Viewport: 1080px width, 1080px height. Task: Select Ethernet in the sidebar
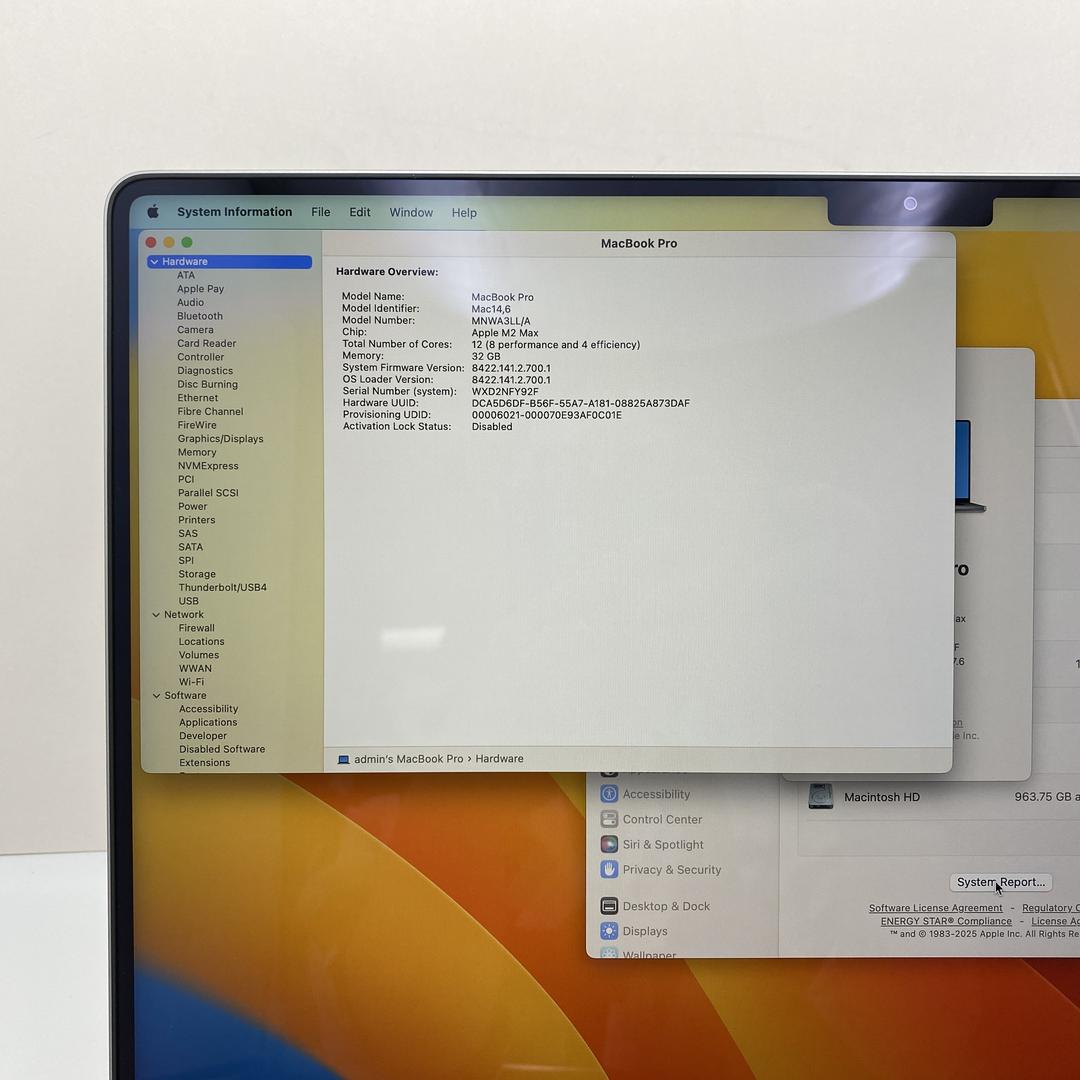(198, 397)
